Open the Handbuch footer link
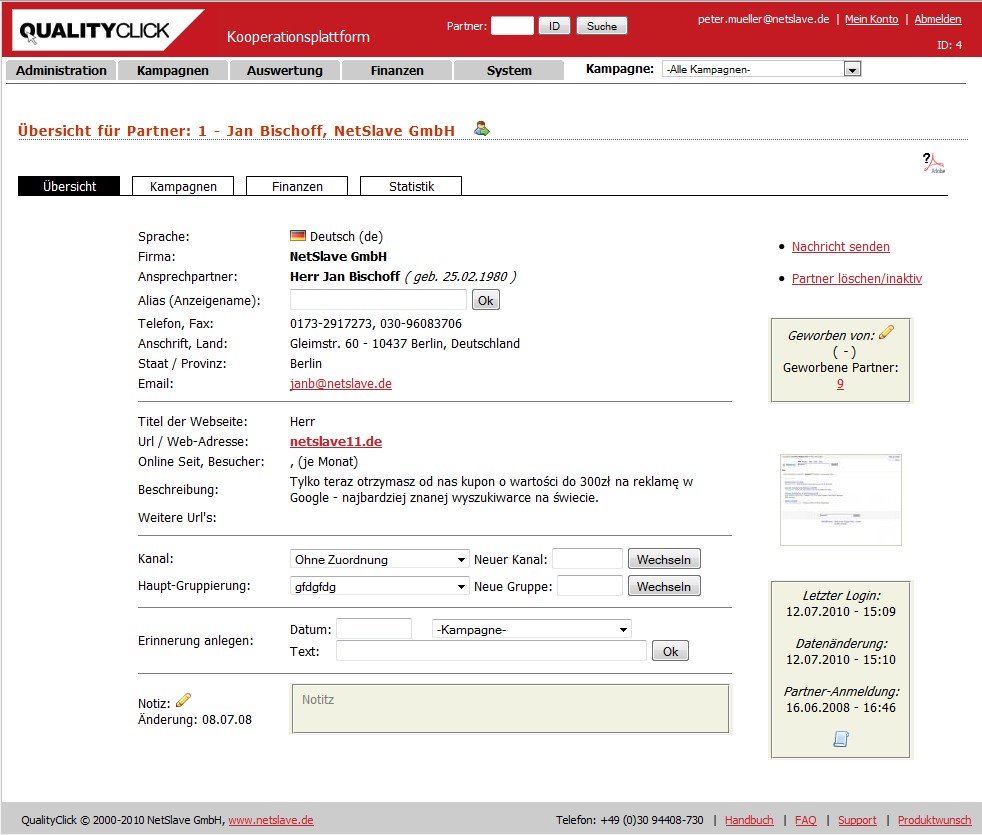 (749, 820)
